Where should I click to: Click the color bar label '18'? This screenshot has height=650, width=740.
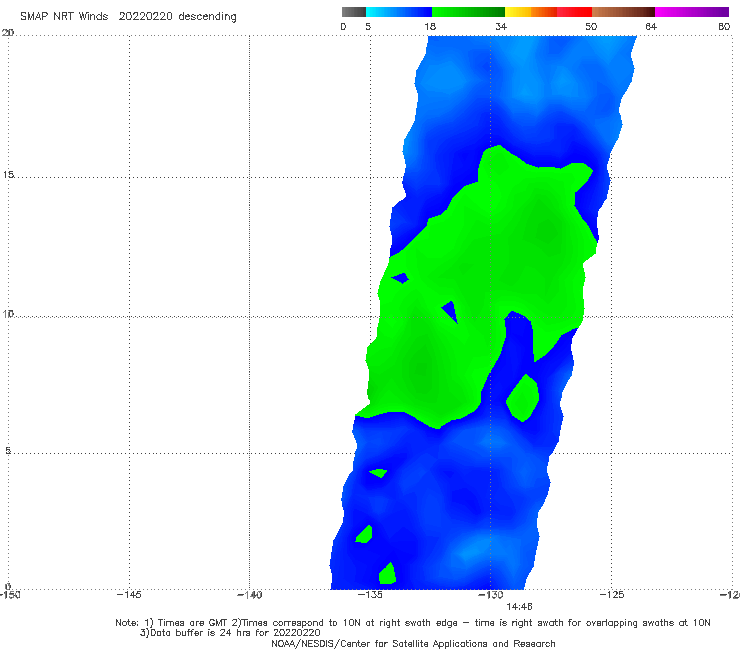[430, 27]
